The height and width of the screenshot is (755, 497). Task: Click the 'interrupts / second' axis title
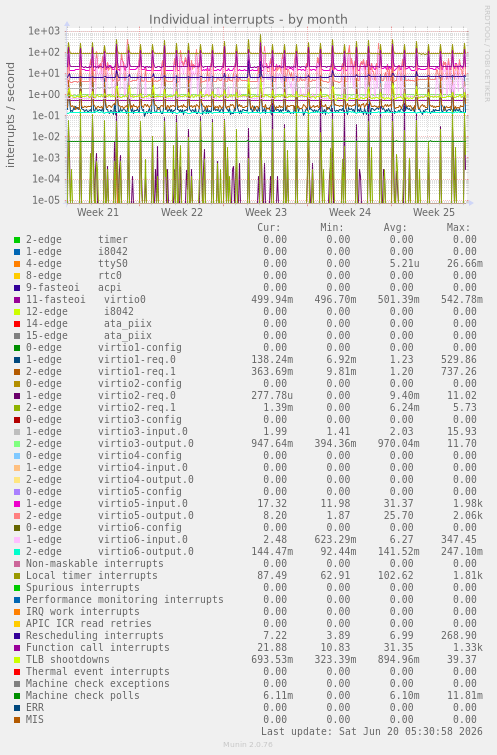[11, 115]
